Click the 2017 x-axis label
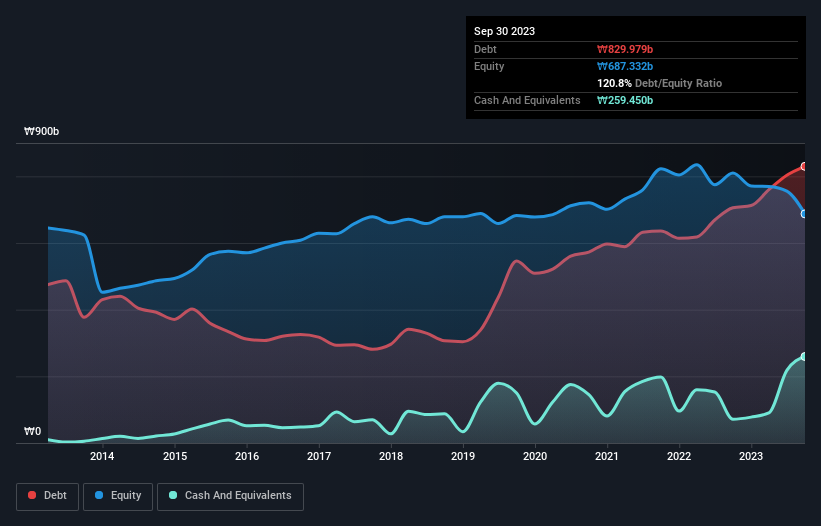 click(x=319, y=456)
